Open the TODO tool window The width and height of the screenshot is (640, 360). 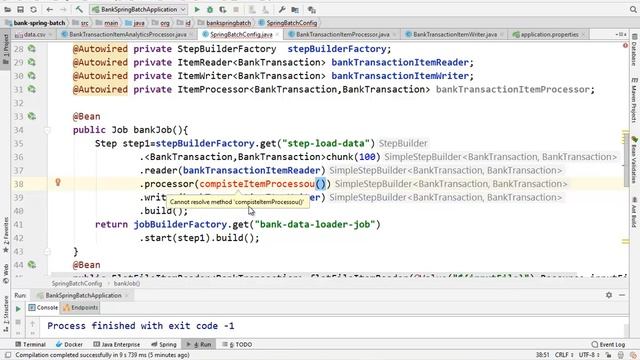coord(237,344)
